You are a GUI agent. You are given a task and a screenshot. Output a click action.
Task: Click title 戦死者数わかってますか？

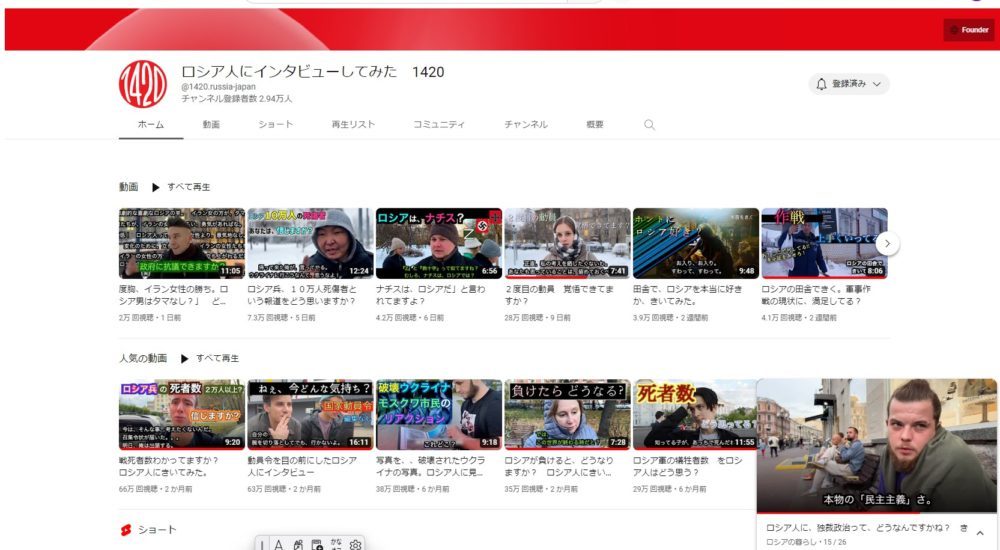click(168, 466)
